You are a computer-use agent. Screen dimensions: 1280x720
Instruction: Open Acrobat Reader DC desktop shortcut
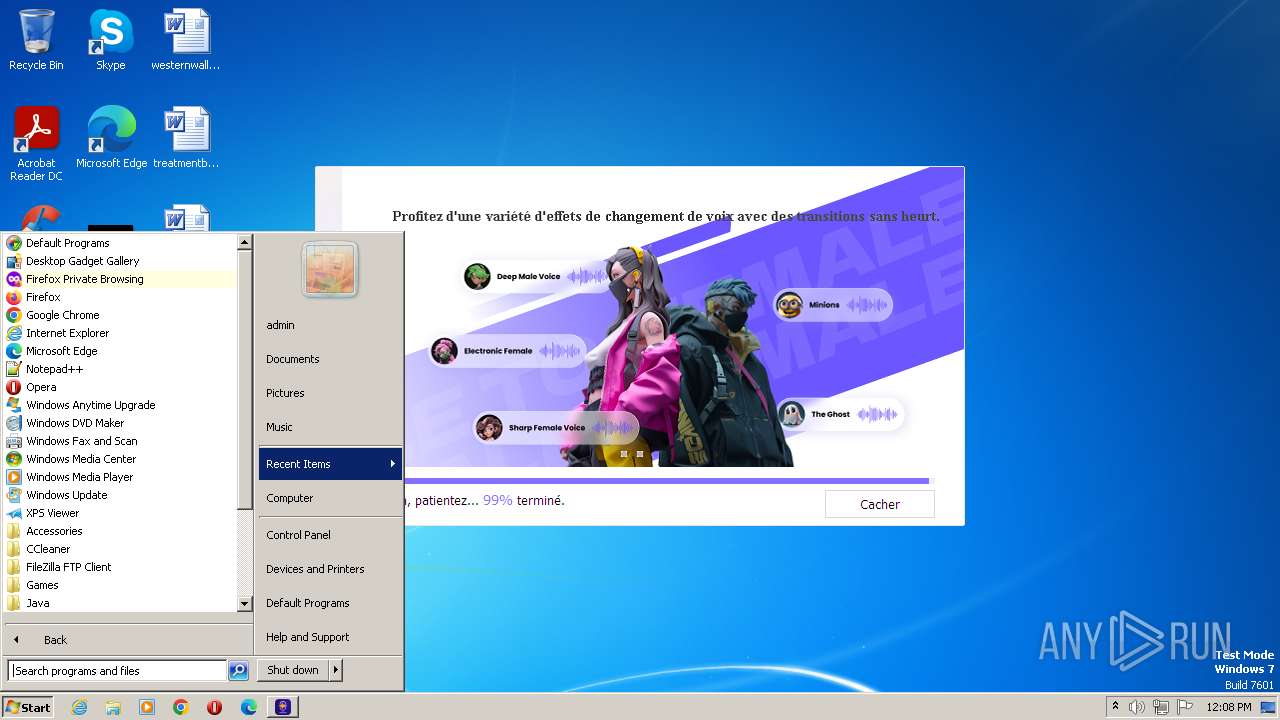click(x=36, y=143)
